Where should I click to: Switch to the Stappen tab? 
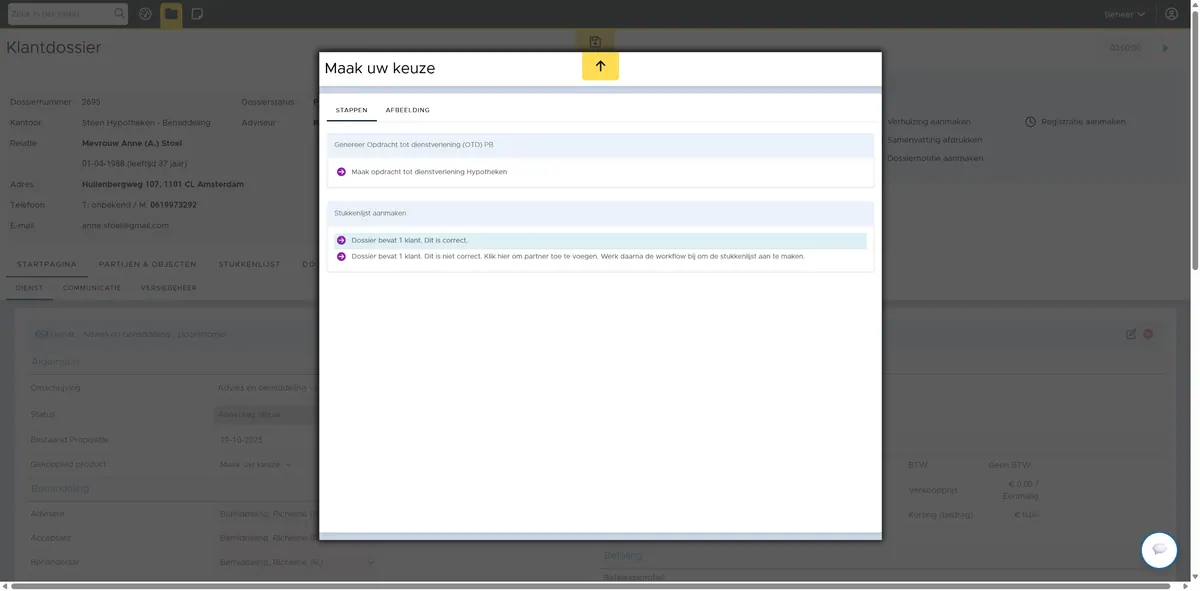click(x=351, y=110)
